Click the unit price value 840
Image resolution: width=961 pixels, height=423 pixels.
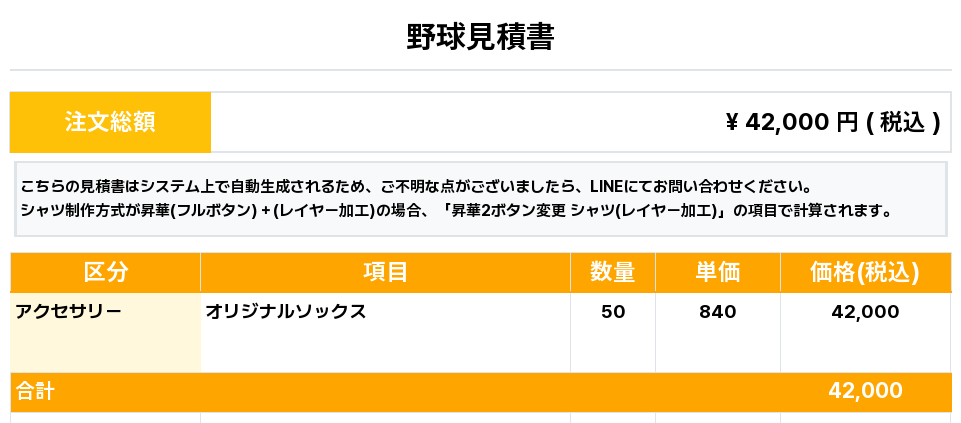coord(717,312)
